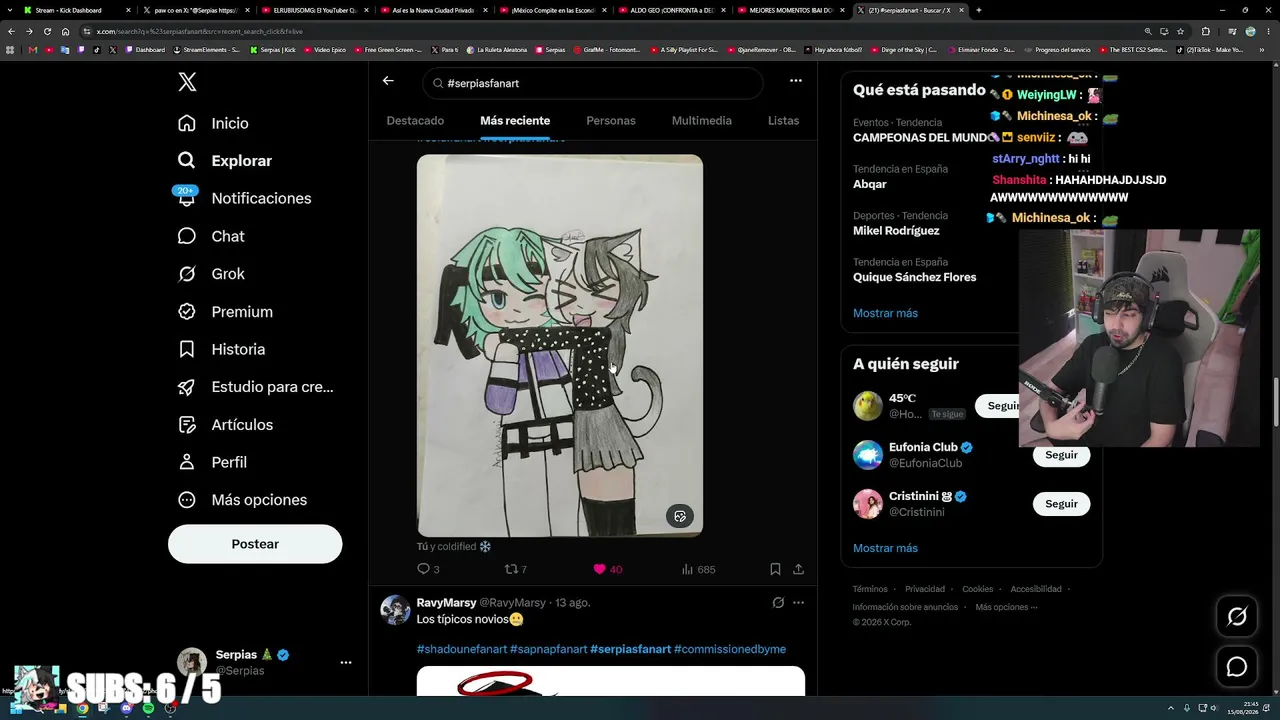Open the X logo home icon

coord(187,82)
